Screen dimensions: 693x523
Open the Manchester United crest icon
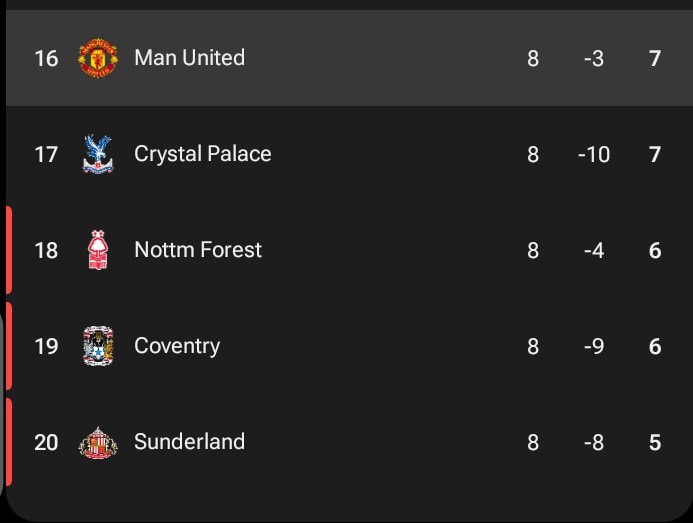tap(98, 58)
